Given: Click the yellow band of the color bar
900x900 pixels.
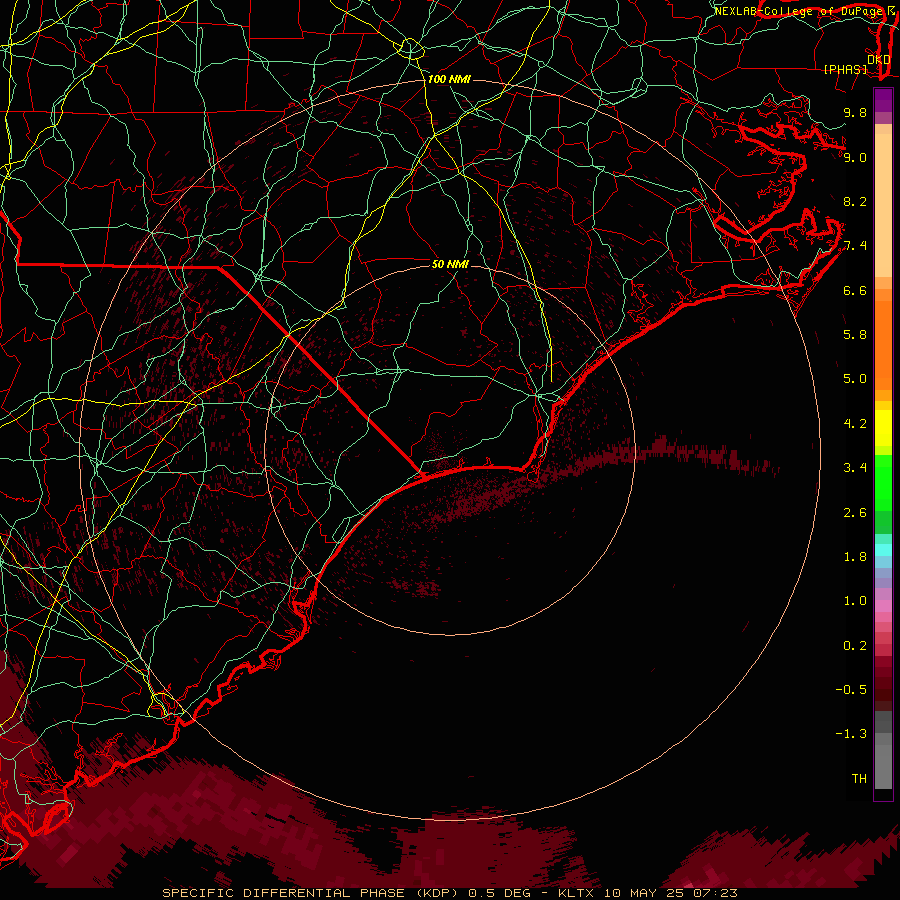Looking at the screenshot, I should 883,428.
